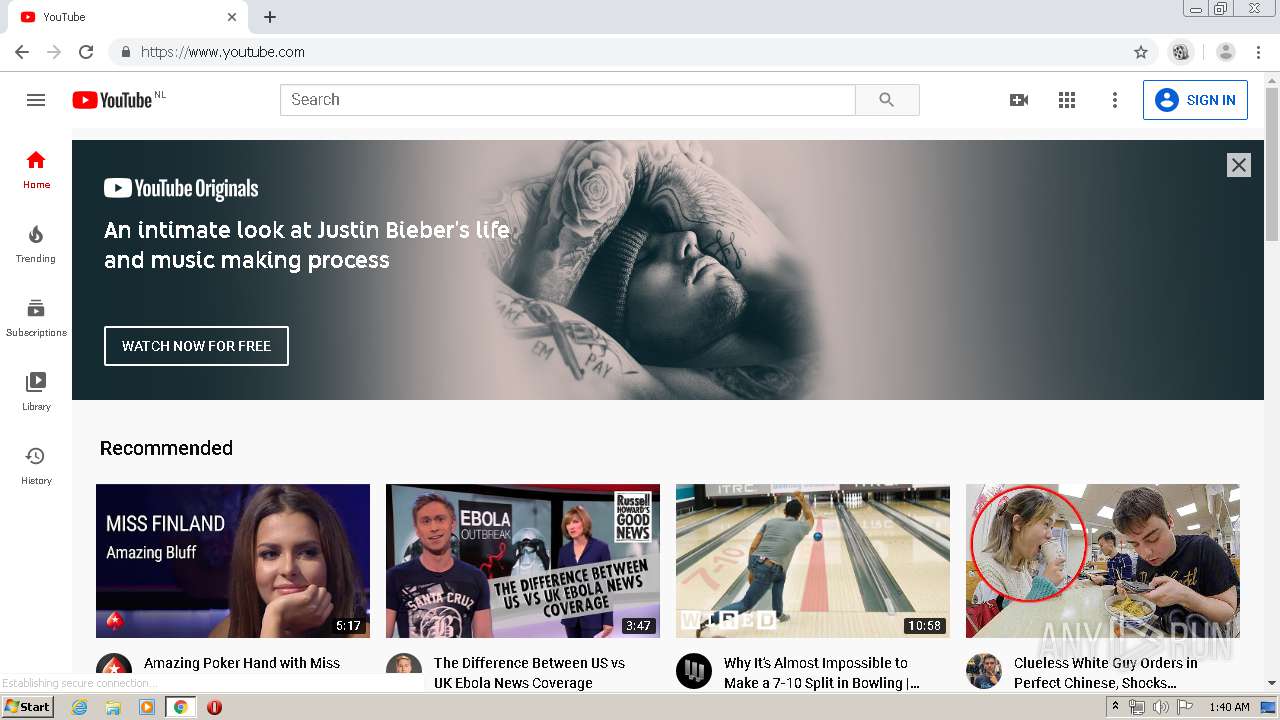The width and height of the screenshot is (1280, 720).
Task: Open the YouTube apps grid
Action: tap(1067, 100)
